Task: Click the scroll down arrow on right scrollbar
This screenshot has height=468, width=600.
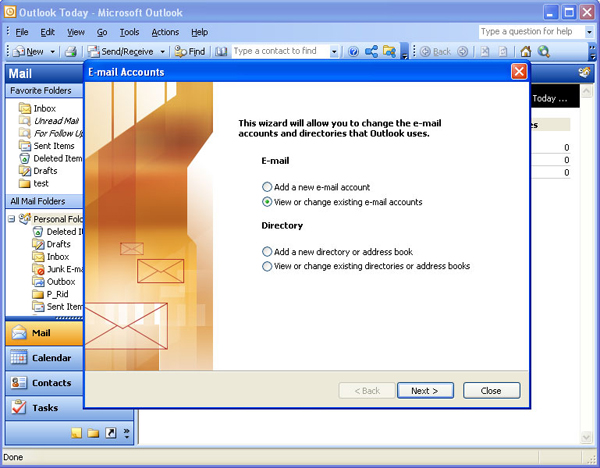Action: tap(586, 437)
